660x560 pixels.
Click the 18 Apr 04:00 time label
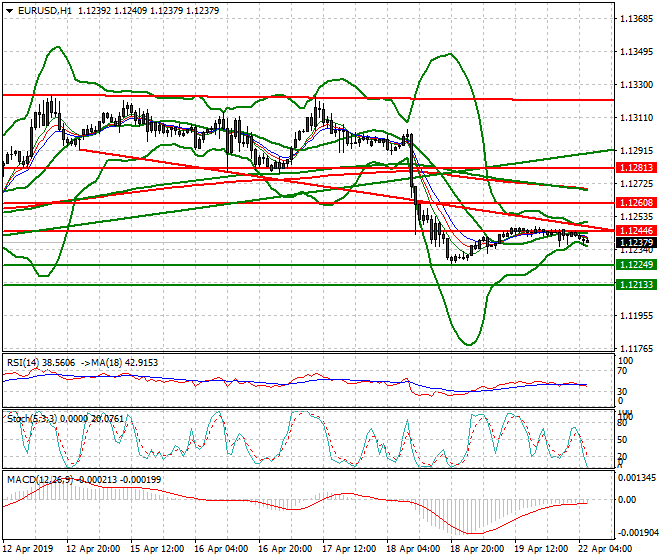(x=413, y=549)
